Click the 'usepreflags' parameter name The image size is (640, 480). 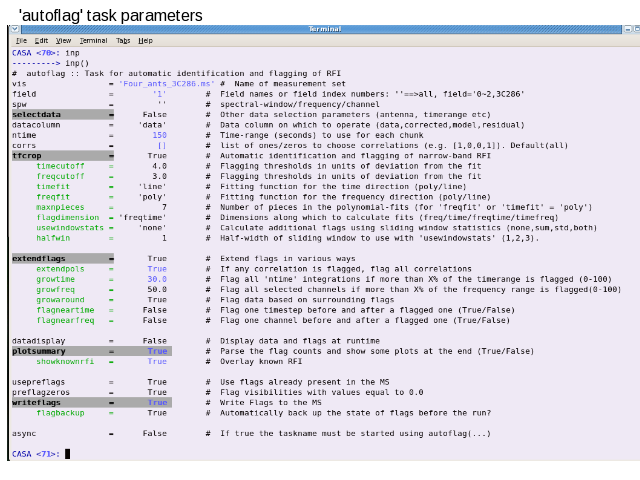coord(38,382)
